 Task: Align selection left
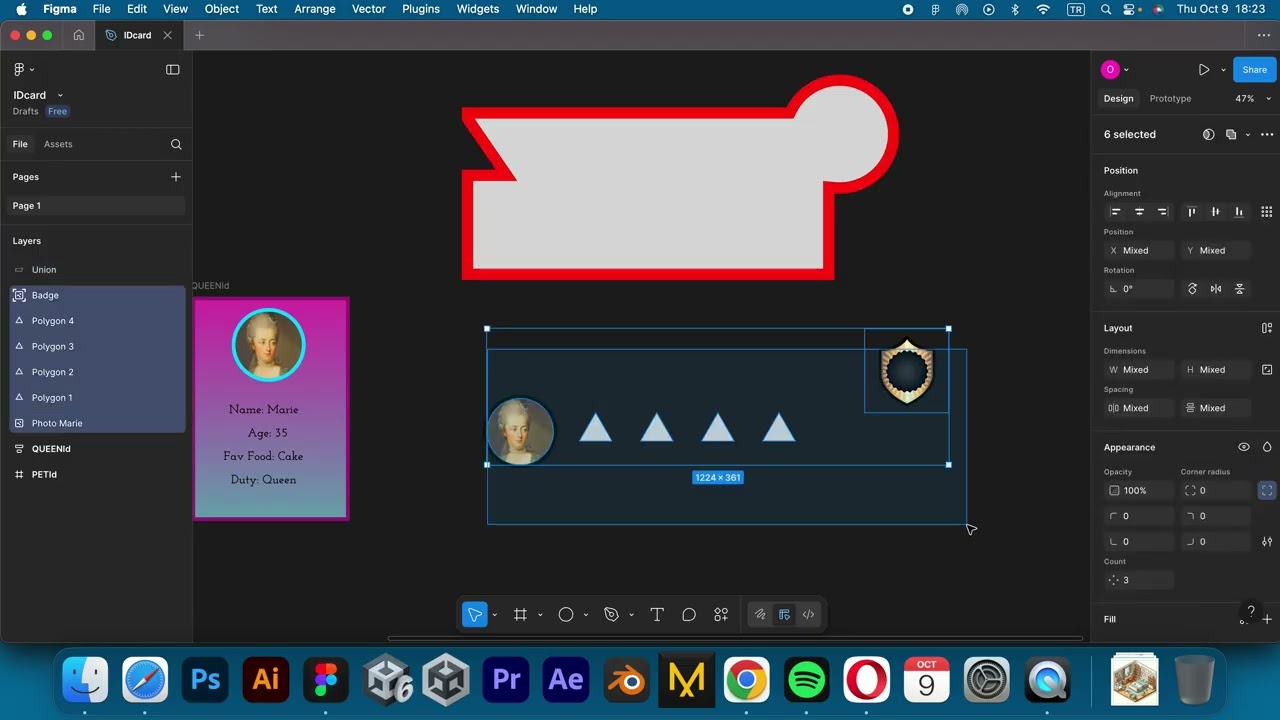point(1116,212)
